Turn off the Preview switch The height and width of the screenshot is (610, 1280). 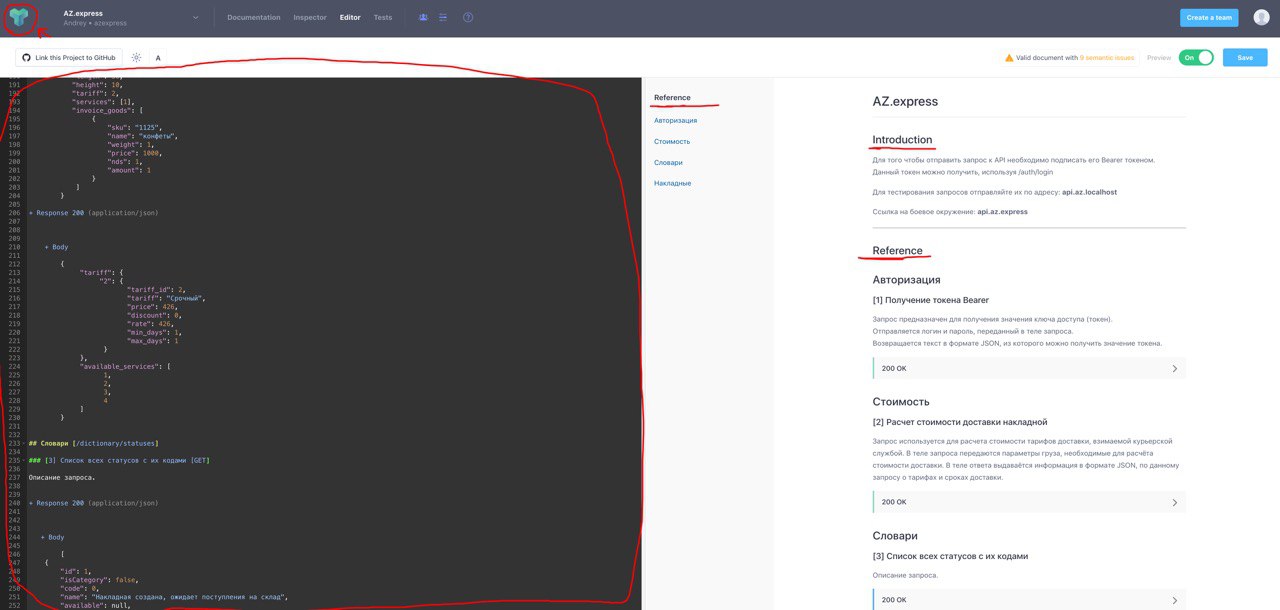[1195, 57]
